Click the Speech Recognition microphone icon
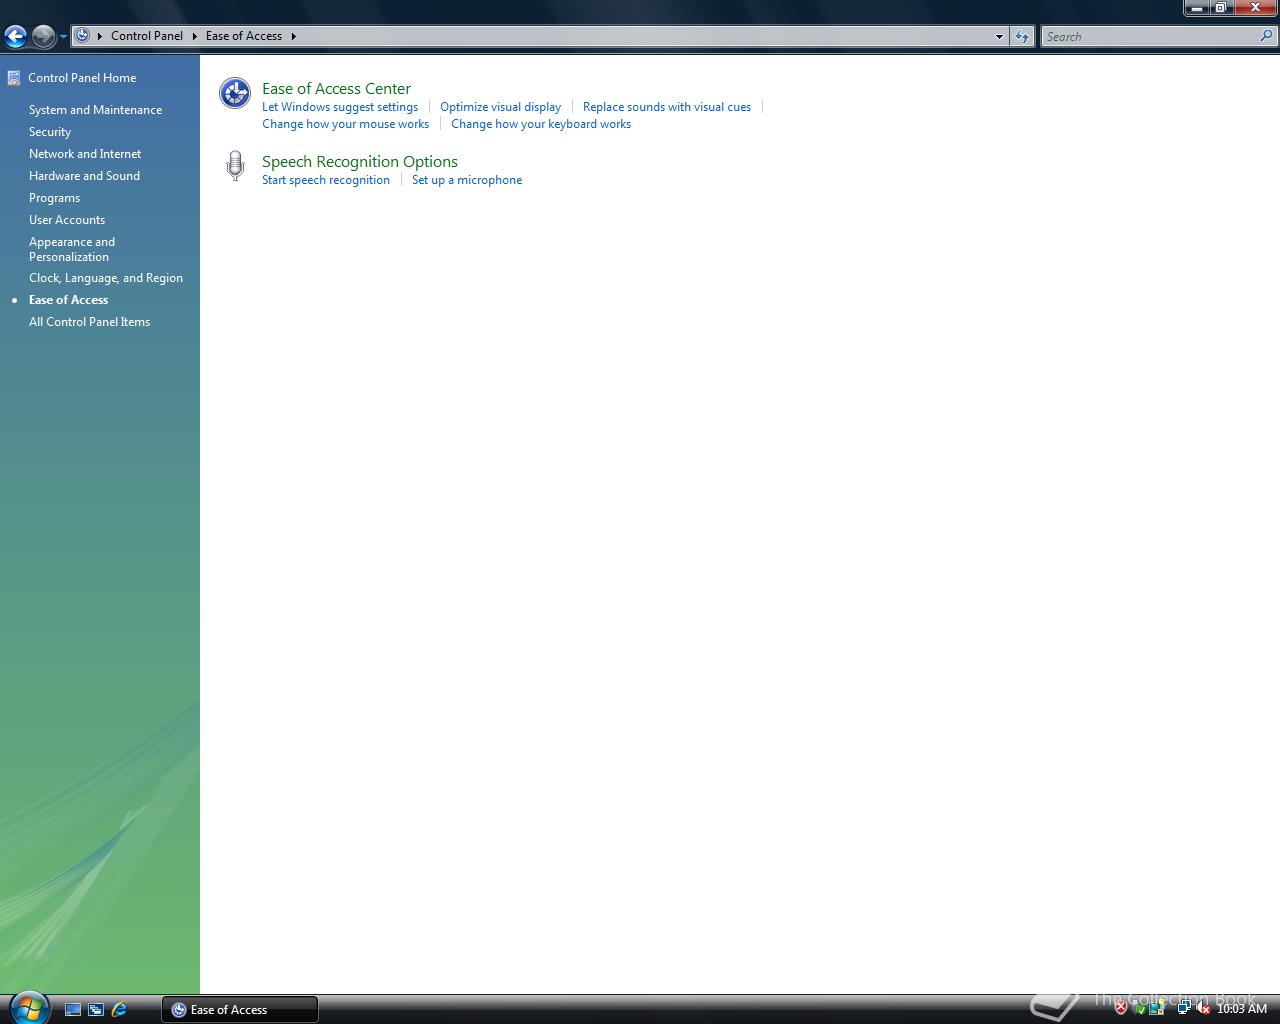 [235, 166]
